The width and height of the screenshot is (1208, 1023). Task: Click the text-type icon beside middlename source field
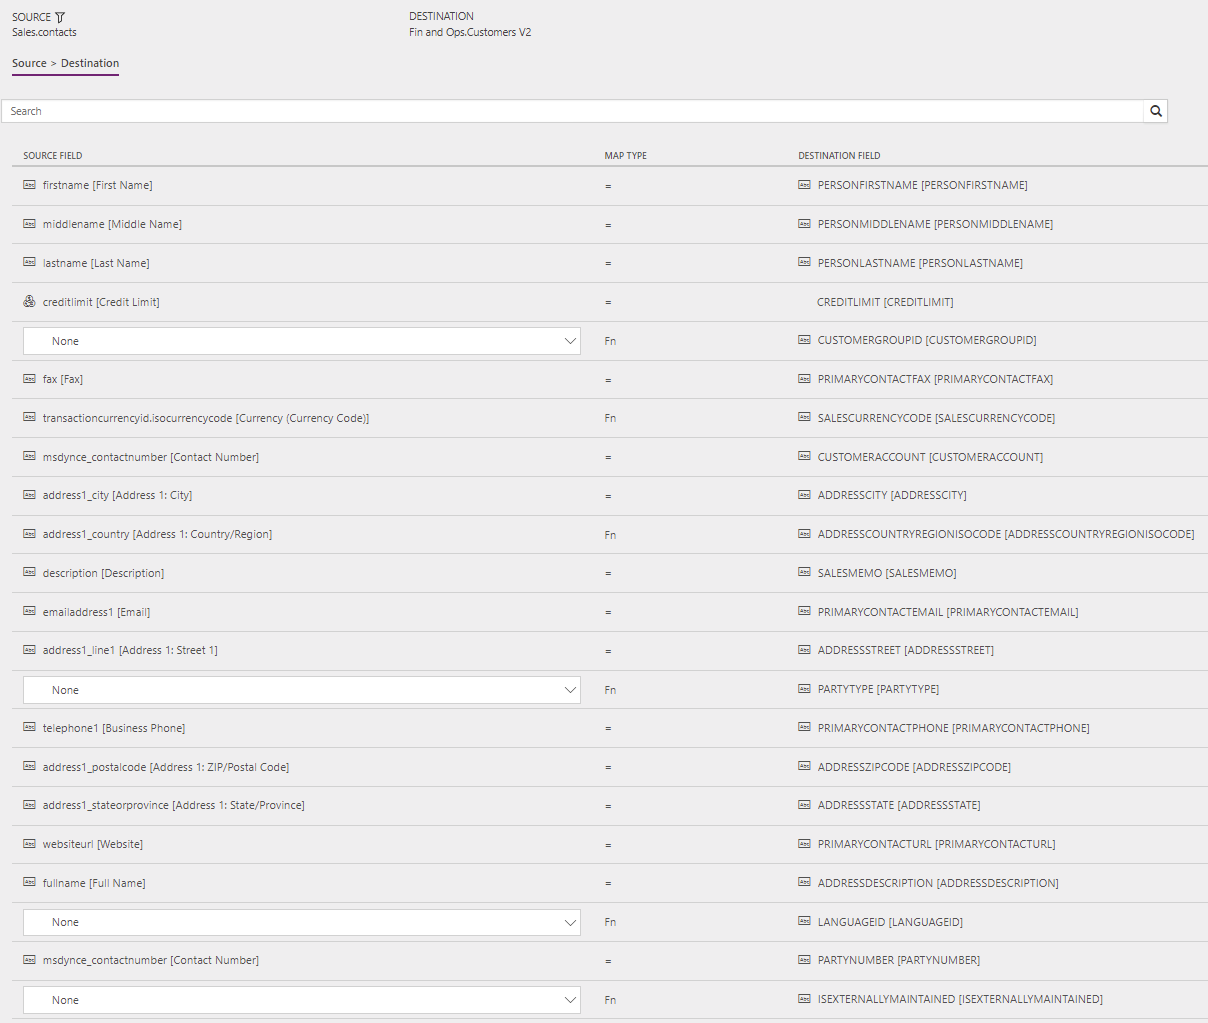click(x=30, y=224)
